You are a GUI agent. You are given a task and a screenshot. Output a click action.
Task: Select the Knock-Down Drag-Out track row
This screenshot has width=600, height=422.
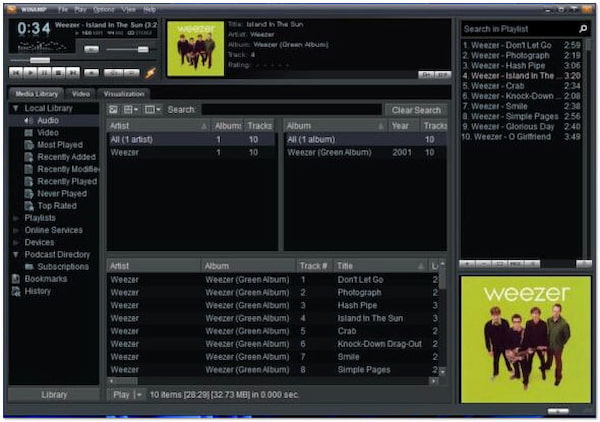(x=273, y=344)
